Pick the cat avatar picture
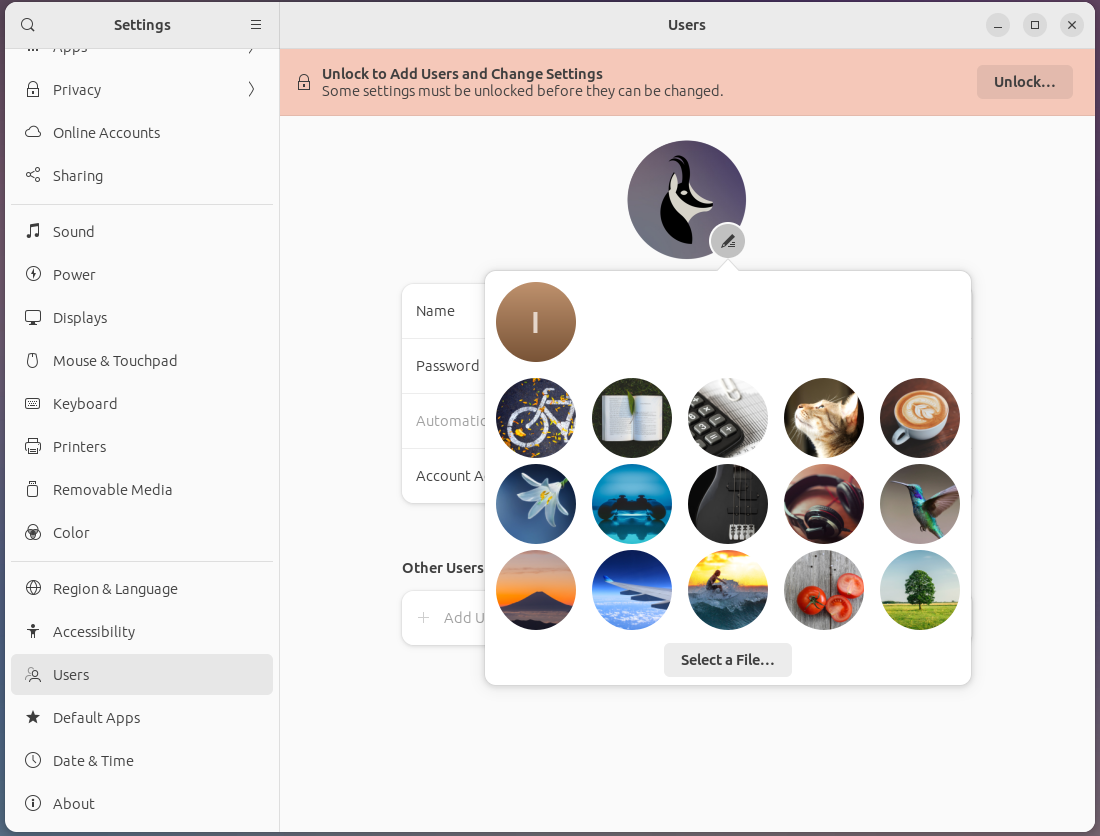Viewport: 1100px width, 836px height. click(x=824, y=418)
